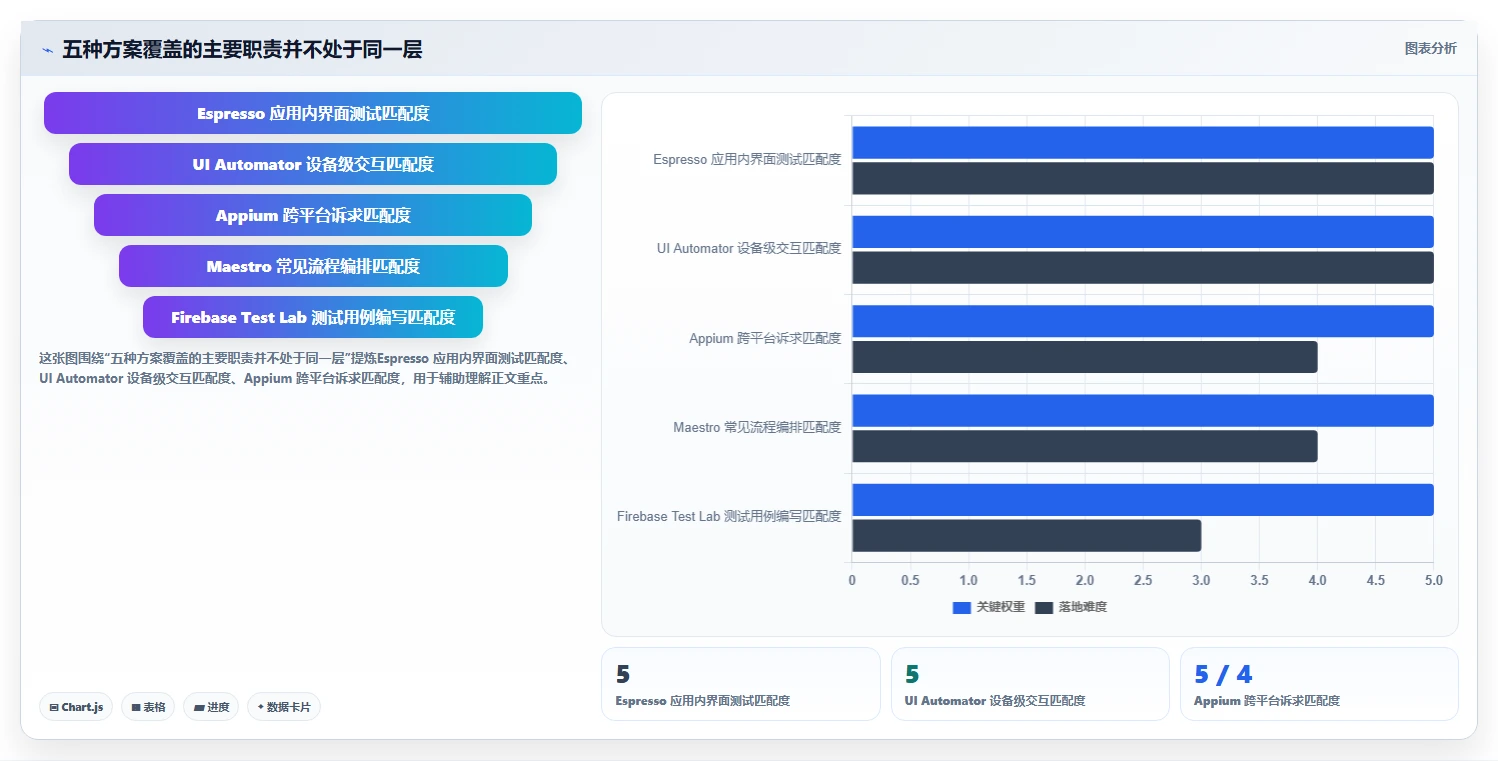Image resolution: width=1498 pixels, height=761 pixels.
Task: Click Firebase Test Lab dark chart bar
Action: click(x=1027, y=535)
